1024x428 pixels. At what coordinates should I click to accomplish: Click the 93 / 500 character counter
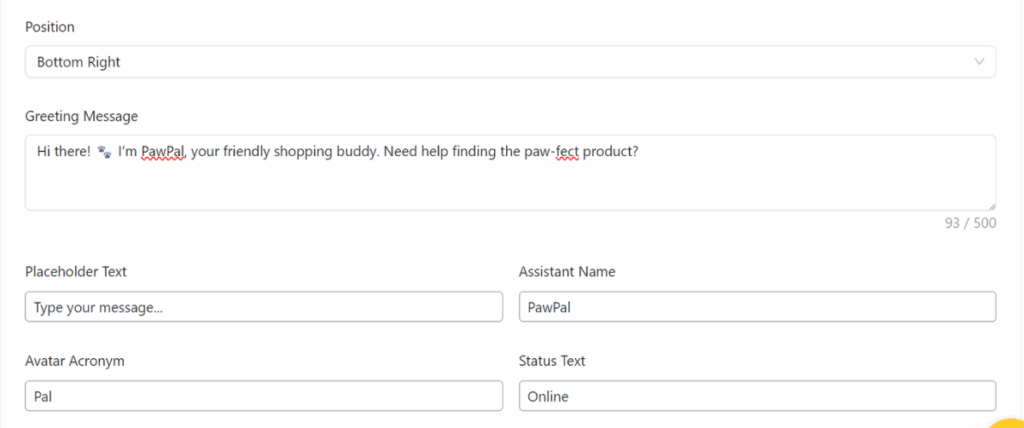tap(970, 223)
